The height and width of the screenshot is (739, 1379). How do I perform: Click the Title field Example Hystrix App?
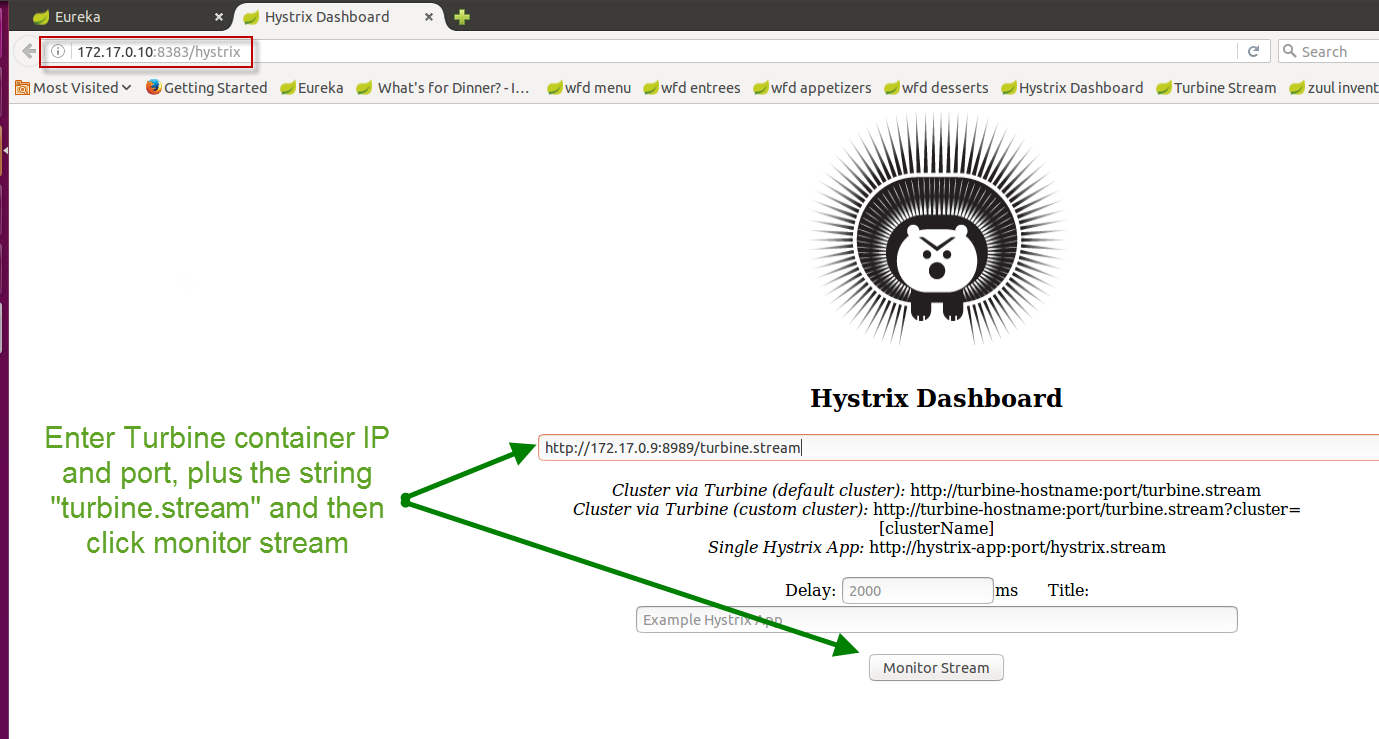[937, 620]
